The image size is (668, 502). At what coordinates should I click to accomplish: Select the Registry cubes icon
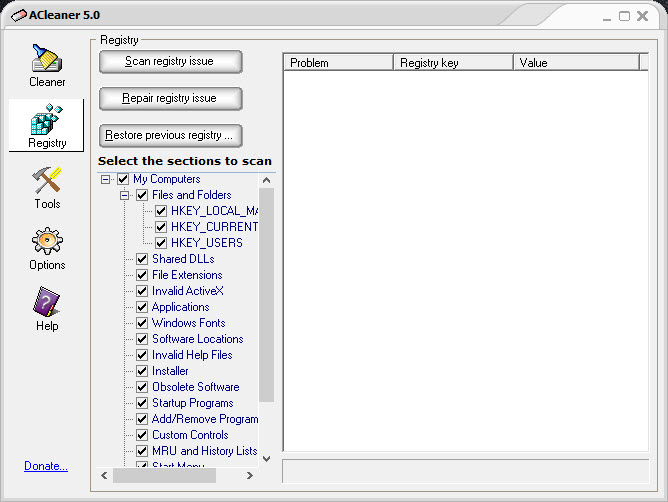[47, 119]
